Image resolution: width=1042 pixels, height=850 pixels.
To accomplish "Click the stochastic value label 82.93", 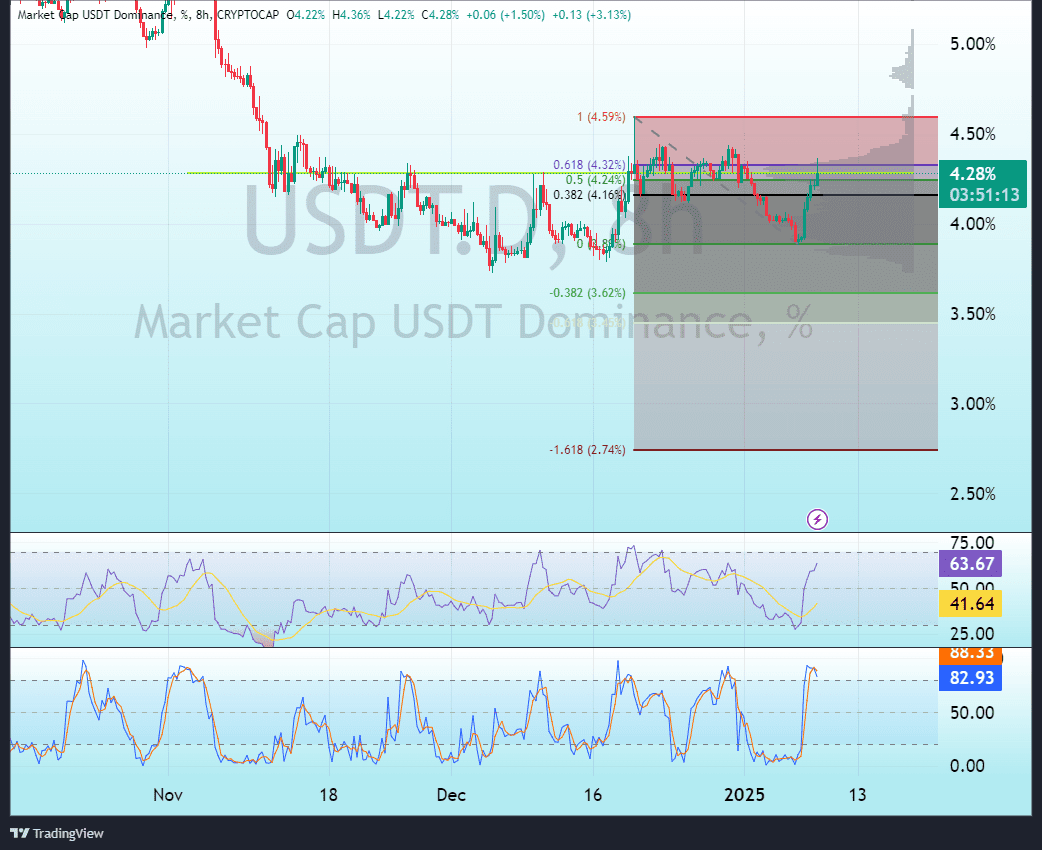I will pos(970,678).
